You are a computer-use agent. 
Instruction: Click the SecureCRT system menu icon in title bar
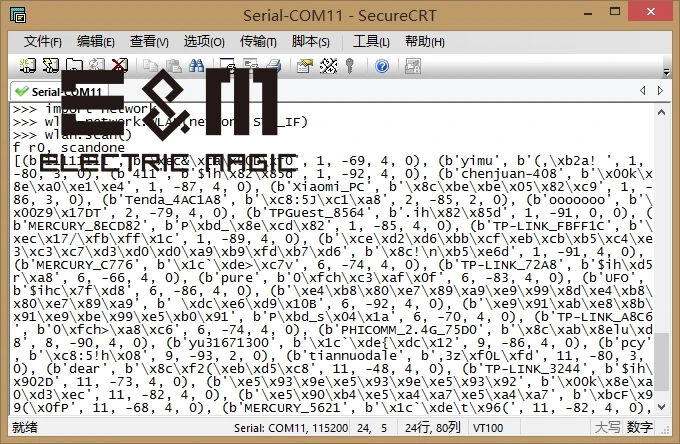pyautogui.click(x=18, y=15)
